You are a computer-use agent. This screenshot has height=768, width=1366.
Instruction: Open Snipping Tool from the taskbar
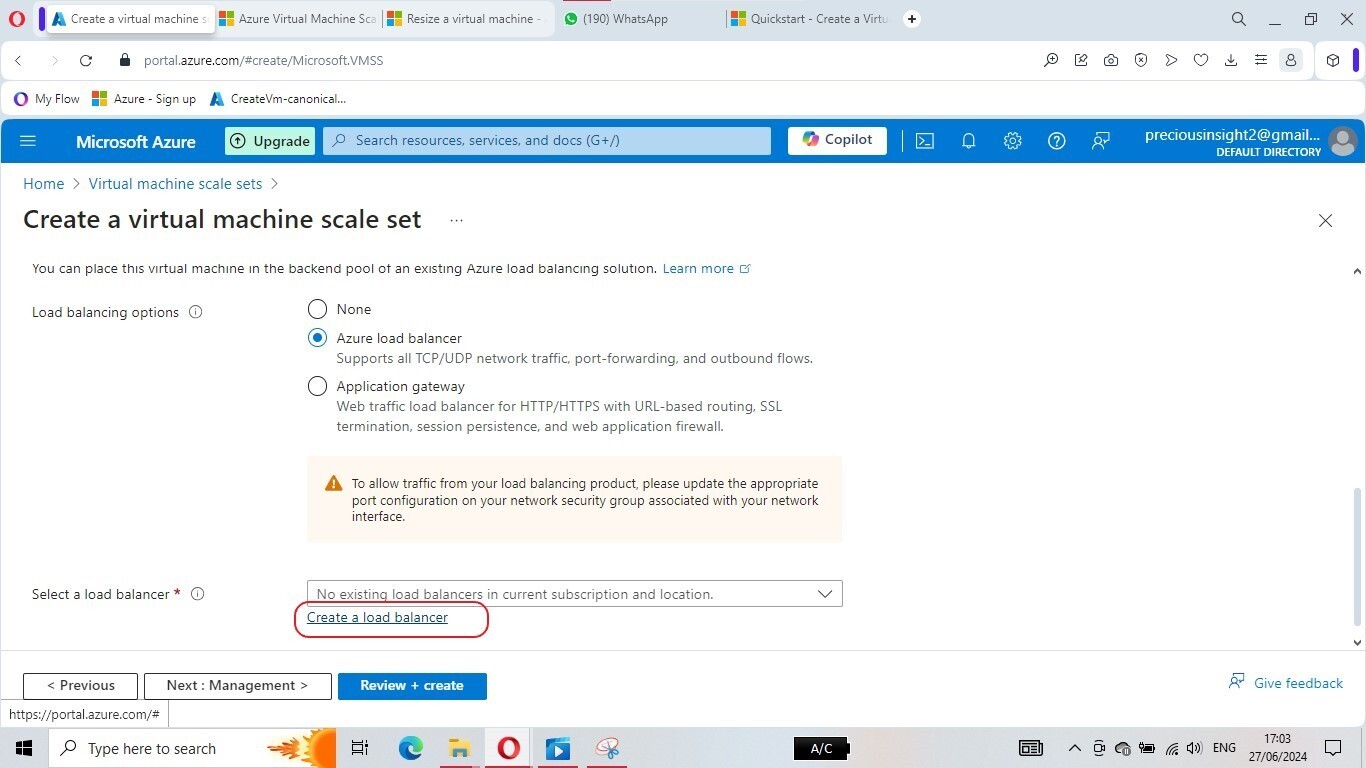click(607, 748)
